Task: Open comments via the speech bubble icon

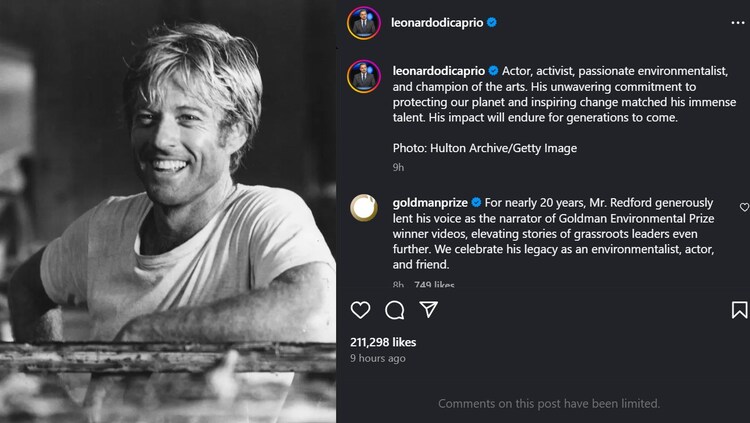Action: 394,310
